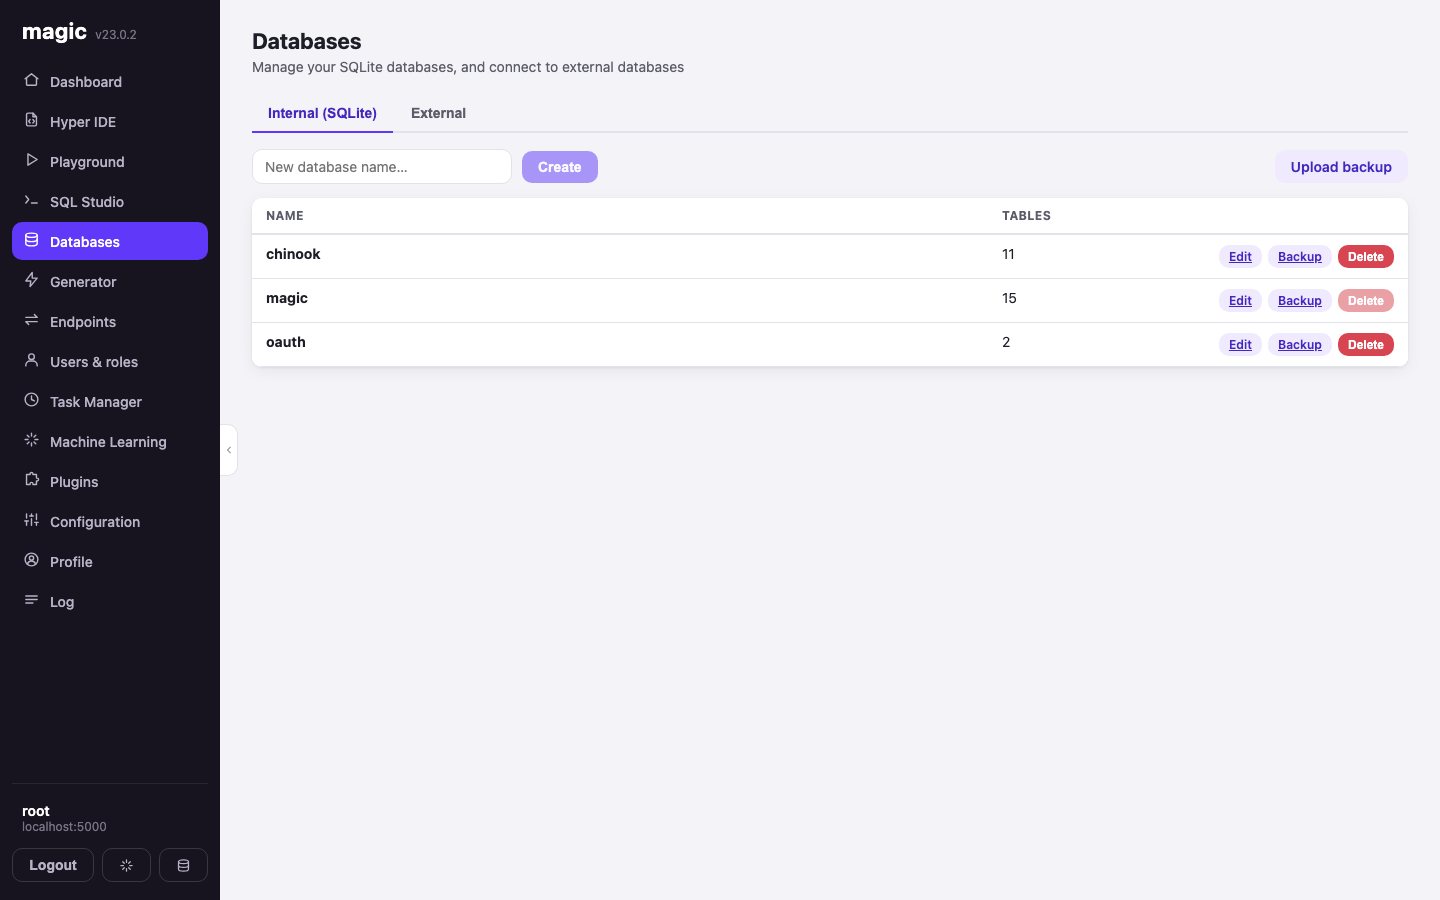1440x900 pixels.
Task: Click the magic database name in table
Action: click(x=287, y=298)
